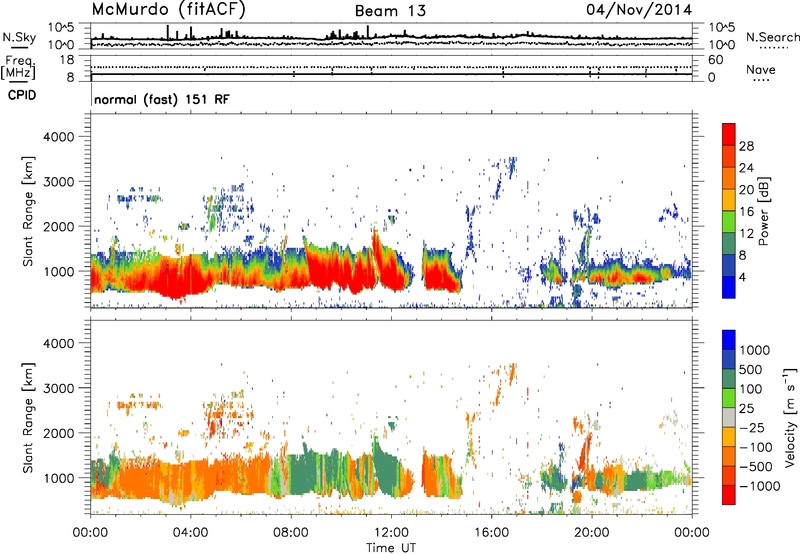Click the '12:00' time tick label
This screenshot has width=800, height=554.
pyautogui.click(x=391, y=533)
